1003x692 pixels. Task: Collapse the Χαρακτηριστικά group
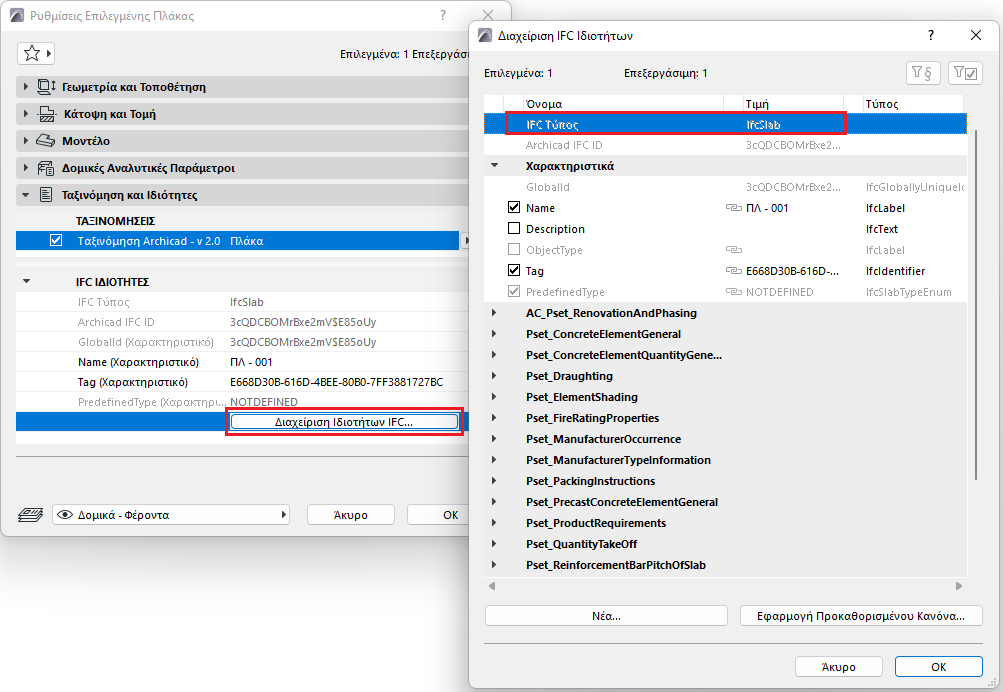494,166
